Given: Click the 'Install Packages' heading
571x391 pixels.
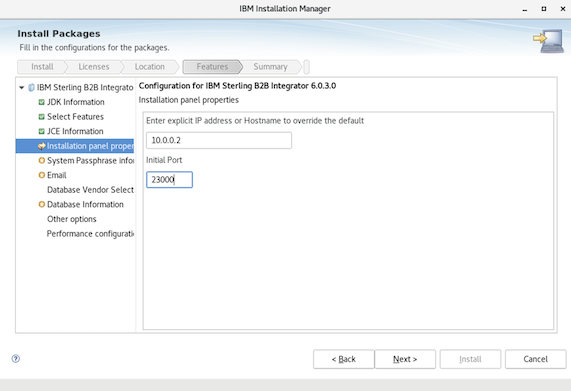Looking at the screenshot, I should pos(59,34).
